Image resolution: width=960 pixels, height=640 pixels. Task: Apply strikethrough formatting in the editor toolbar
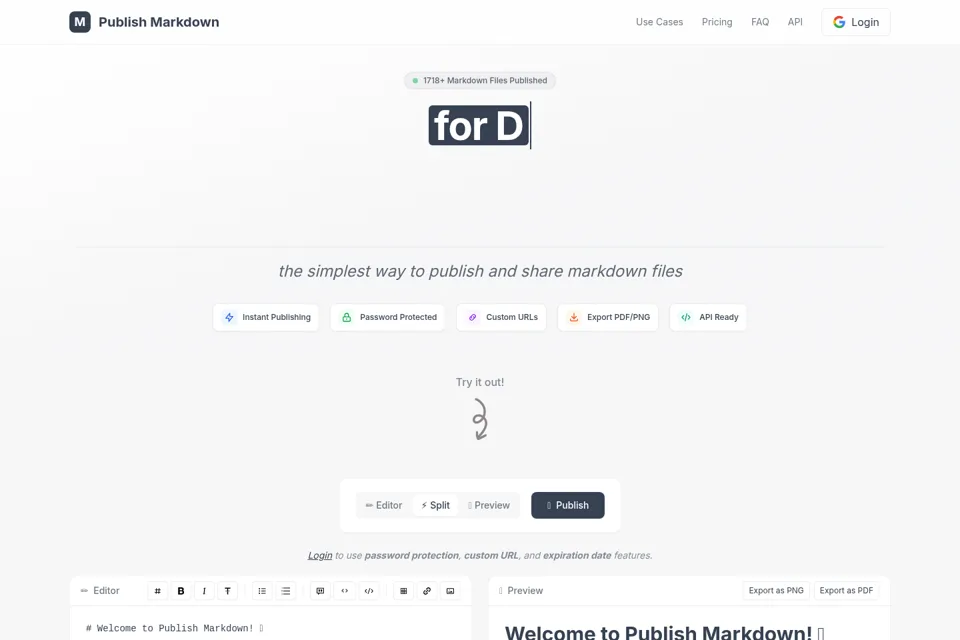(227, 591)
